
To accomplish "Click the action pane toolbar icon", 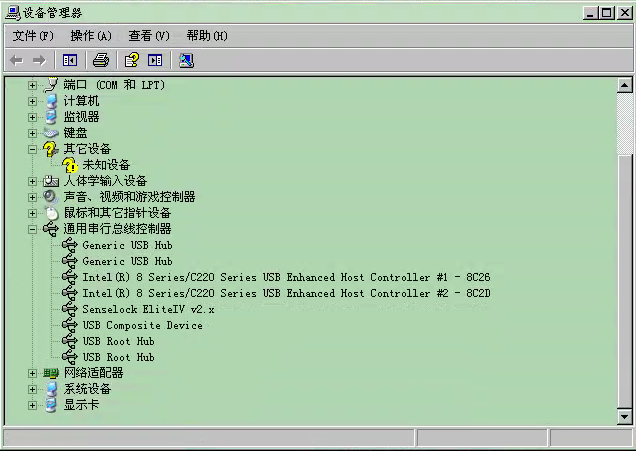I will pos(155,61).
